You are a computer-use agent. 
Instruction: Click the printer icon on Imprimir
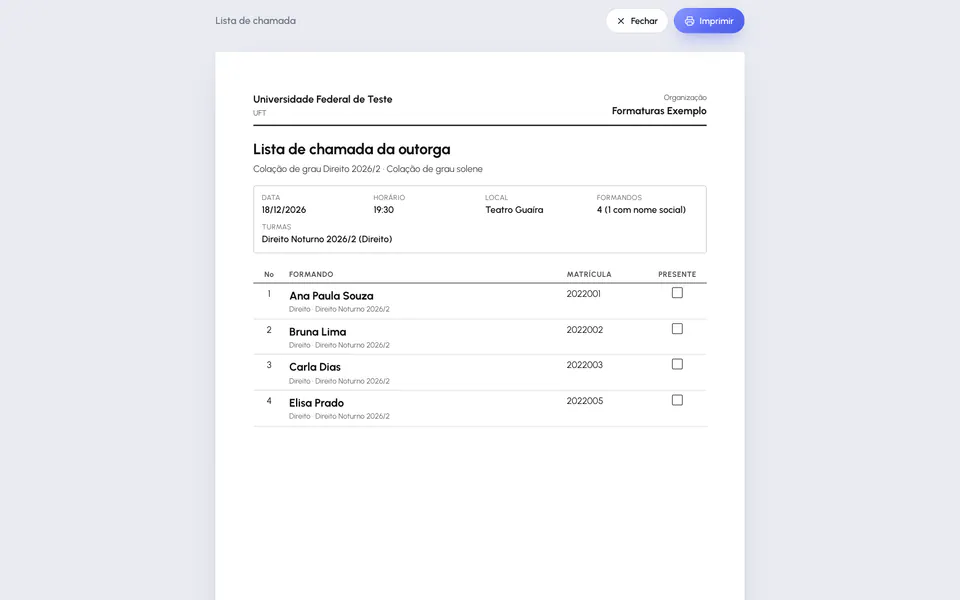689,21
